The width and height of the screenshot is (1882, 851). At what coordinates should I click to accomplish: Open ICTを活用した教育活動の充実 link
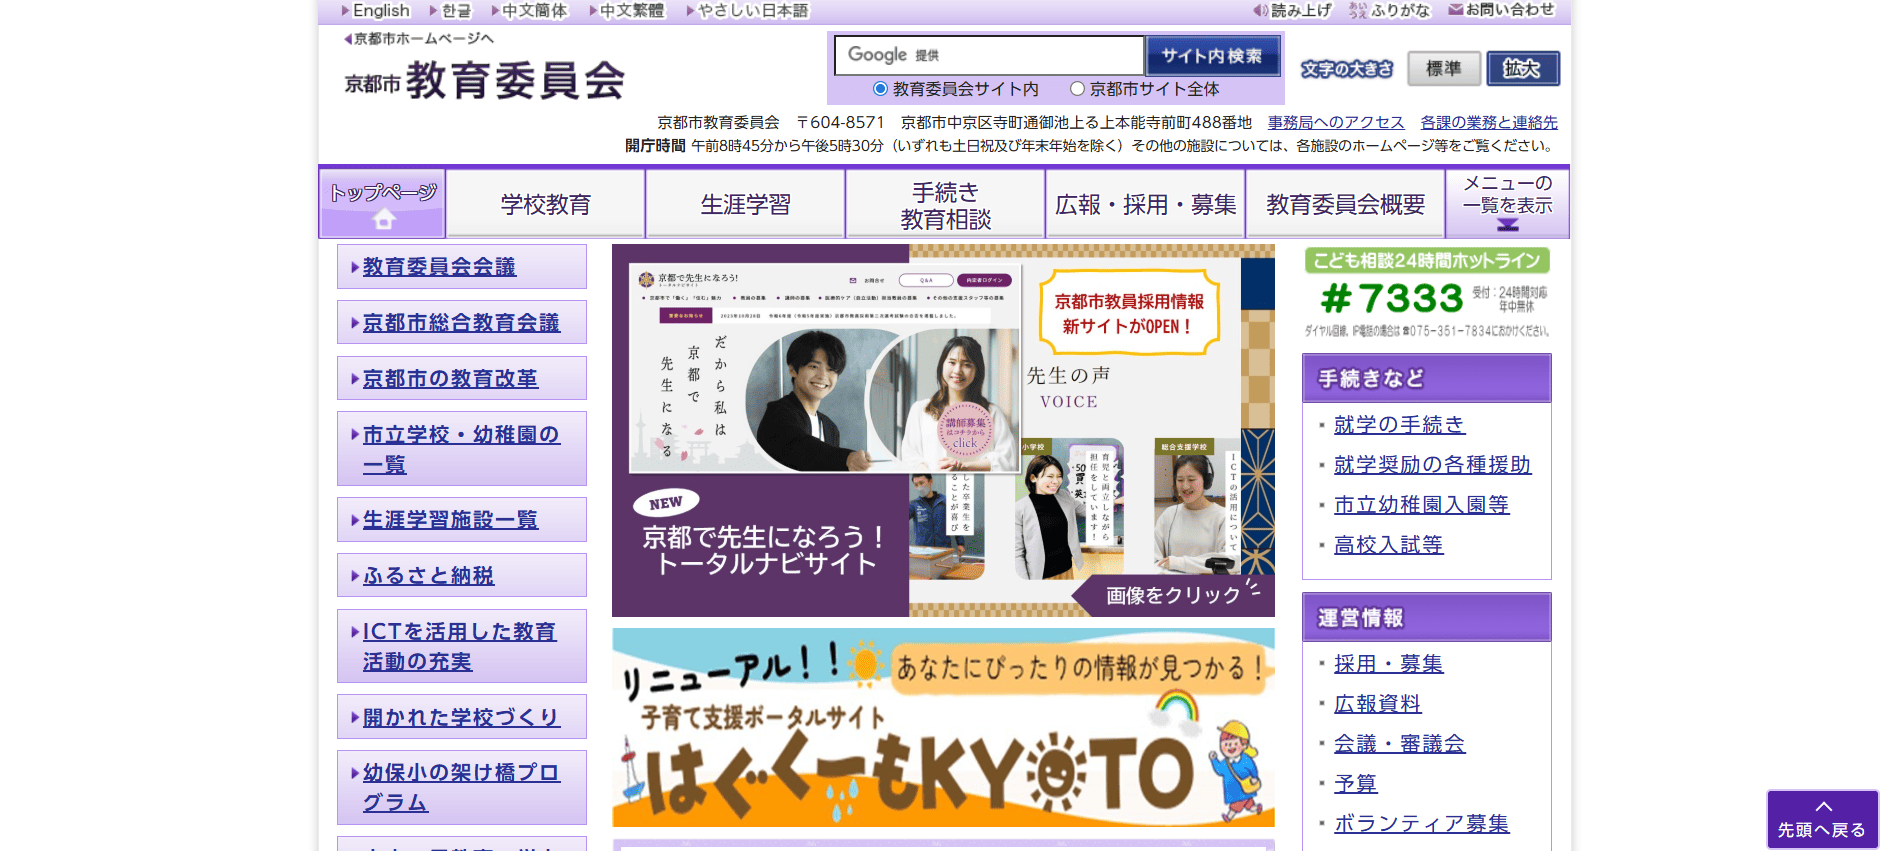tap(462, 646)
